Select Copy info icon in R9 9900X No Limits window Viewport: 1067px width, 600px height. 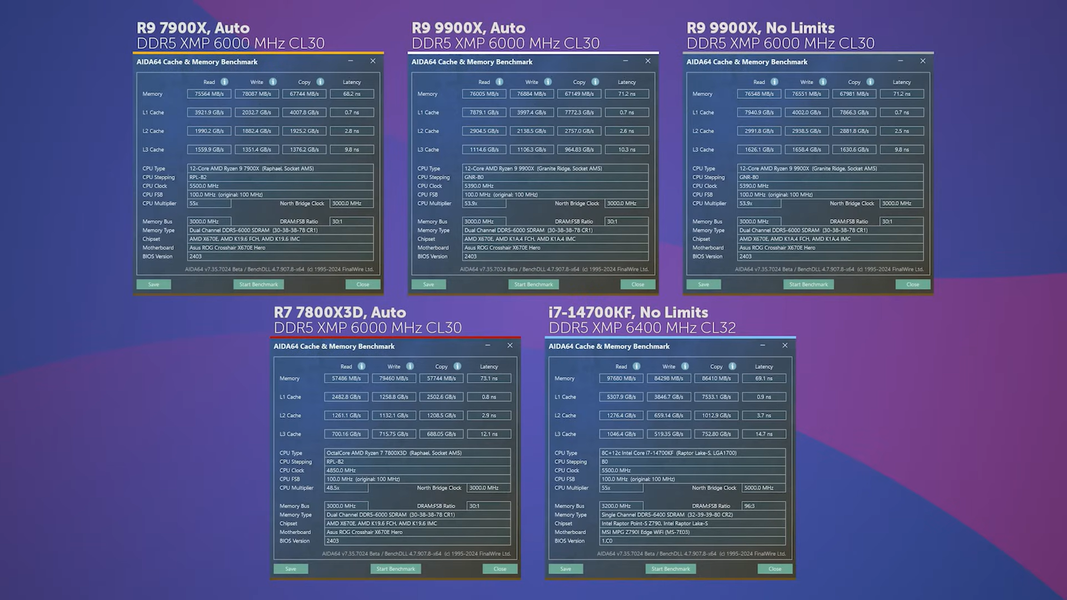870,82
